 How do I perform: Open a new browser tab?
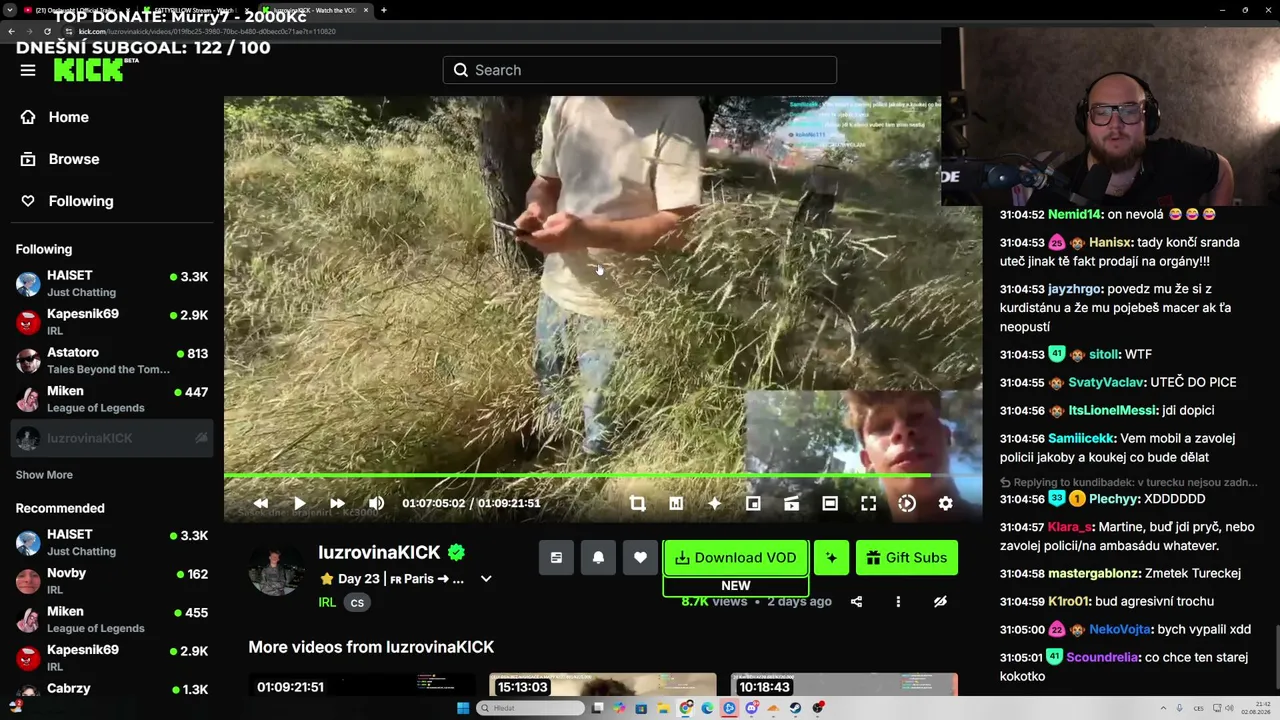pyautogui.click(x=384, y=10)
